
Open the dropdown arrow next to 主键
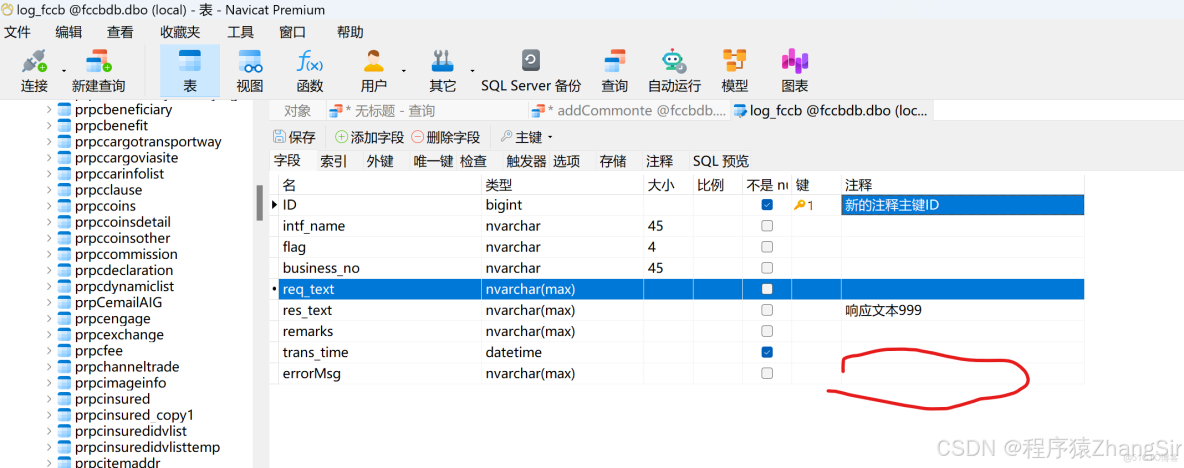(x=550, y=137)
